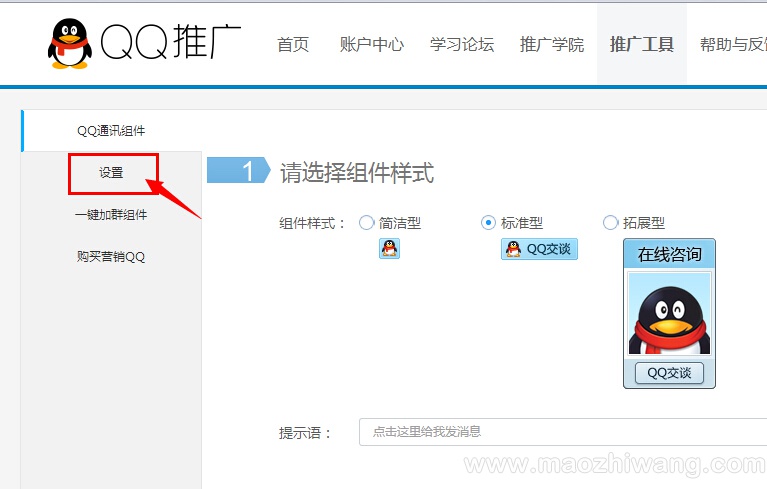Select the 标准型 radio button
The image size is (767, 489).
(x=488, y=223)
